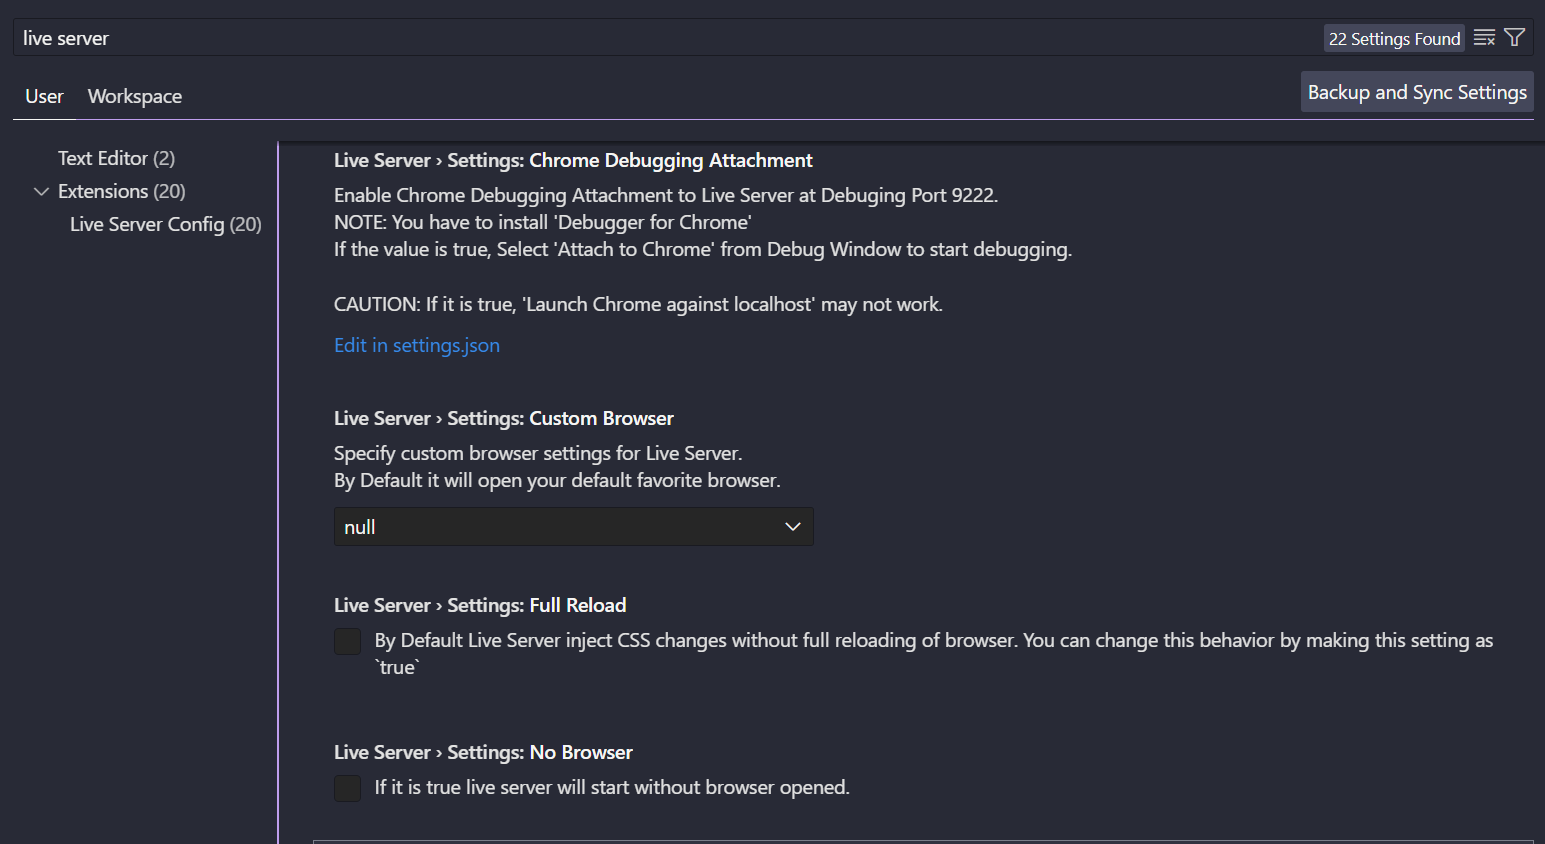This screenshot has width=1545, height=844.
Task: Clear settings search input icon
Action: point(1484,38)
